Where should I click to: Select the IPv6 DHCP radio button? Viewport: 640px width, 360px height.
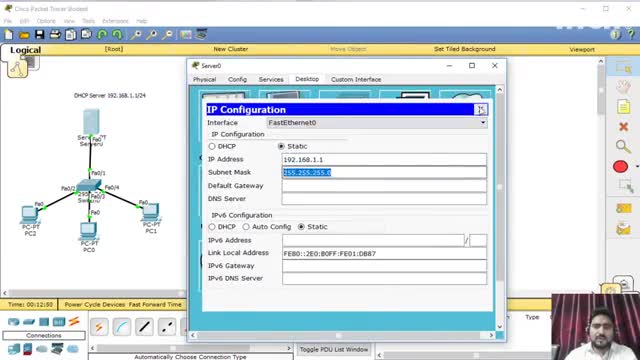(212, 227)
